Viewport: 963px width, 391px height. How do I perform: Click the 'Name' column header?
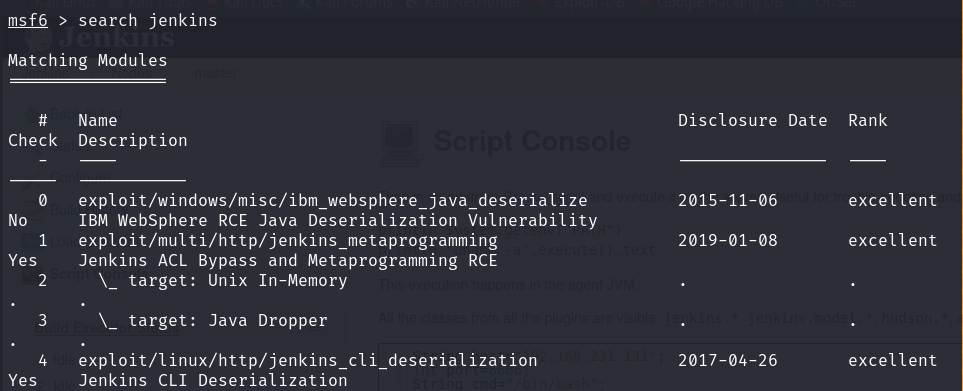point(98,120)
